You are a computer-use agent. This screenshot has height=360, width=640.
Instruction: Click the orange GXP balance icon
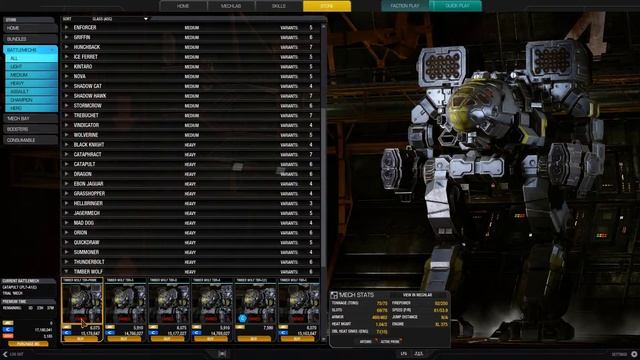[x=8, y=336]
